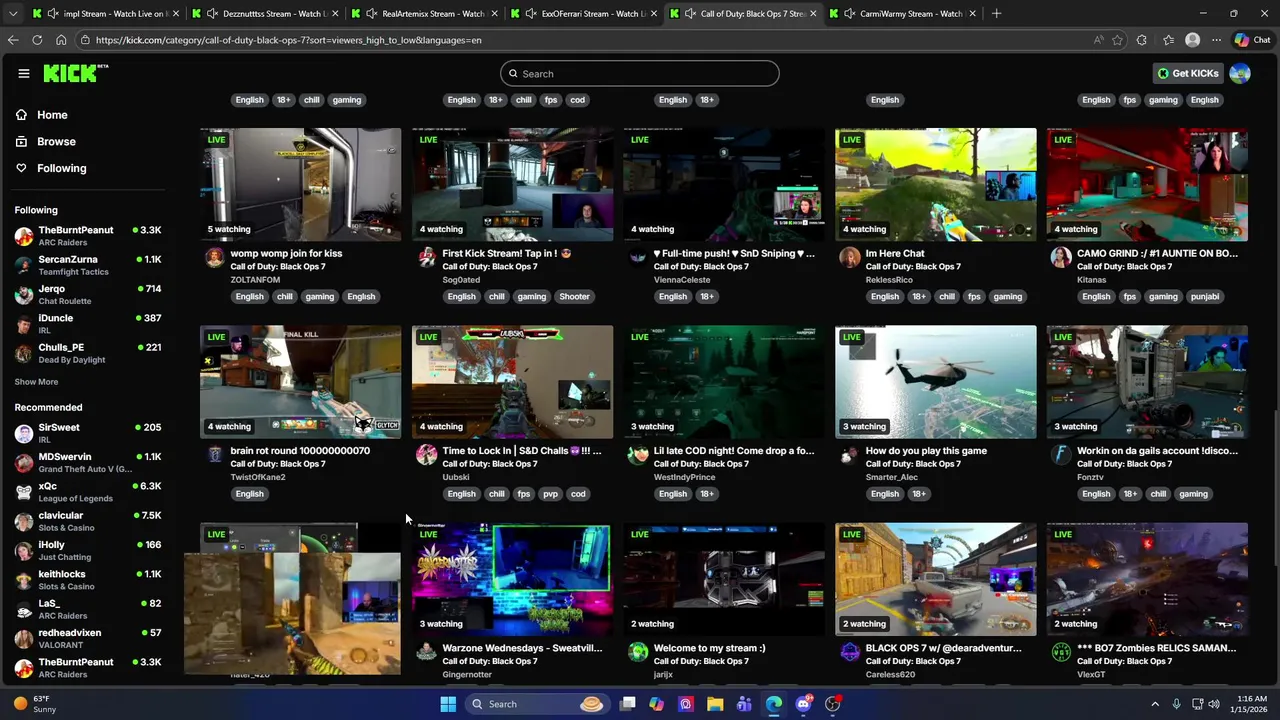Reload the page with Refresh icon

point(37,40)
